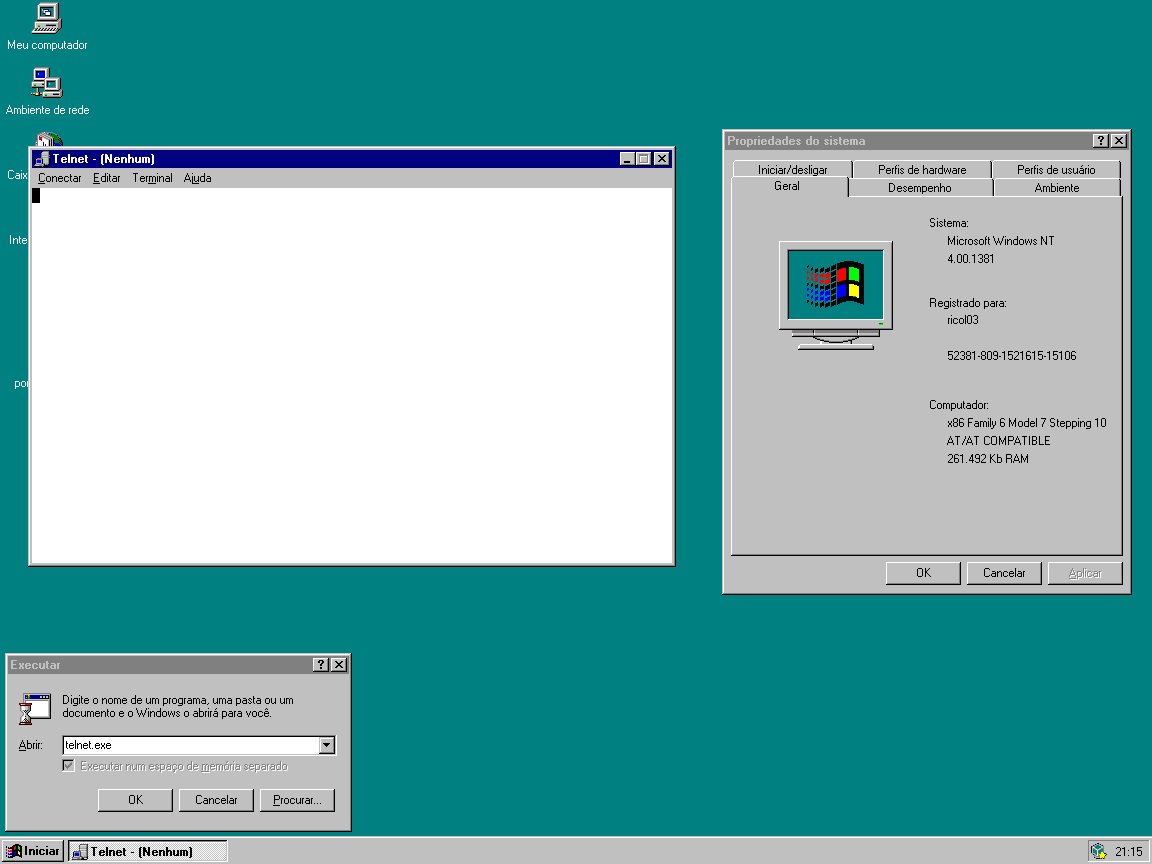Click the Procurar... button

[297, 800]
